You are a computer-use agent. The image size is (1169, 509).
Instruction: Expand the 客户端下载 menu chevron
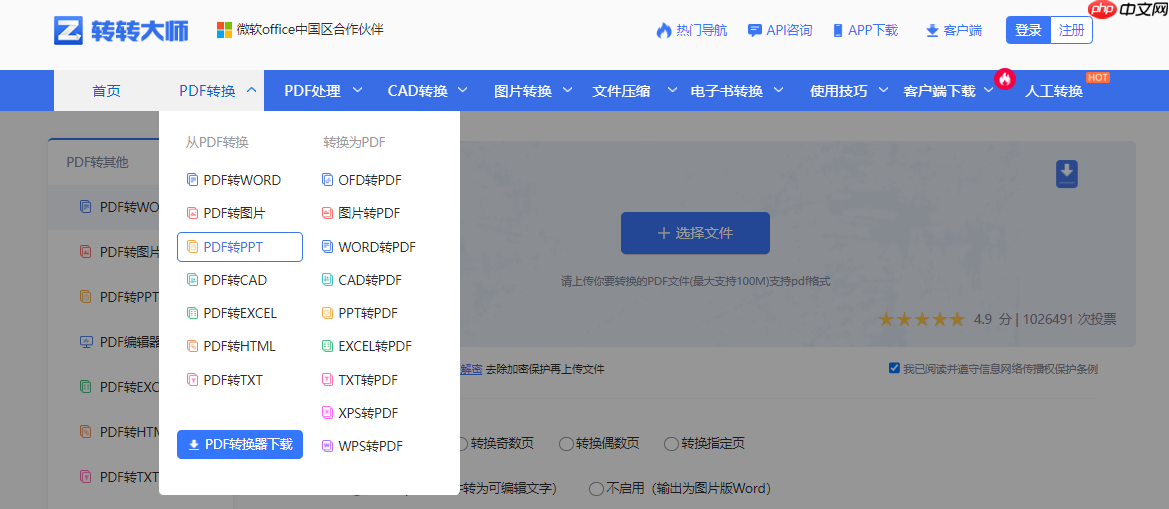click(989, 90)
